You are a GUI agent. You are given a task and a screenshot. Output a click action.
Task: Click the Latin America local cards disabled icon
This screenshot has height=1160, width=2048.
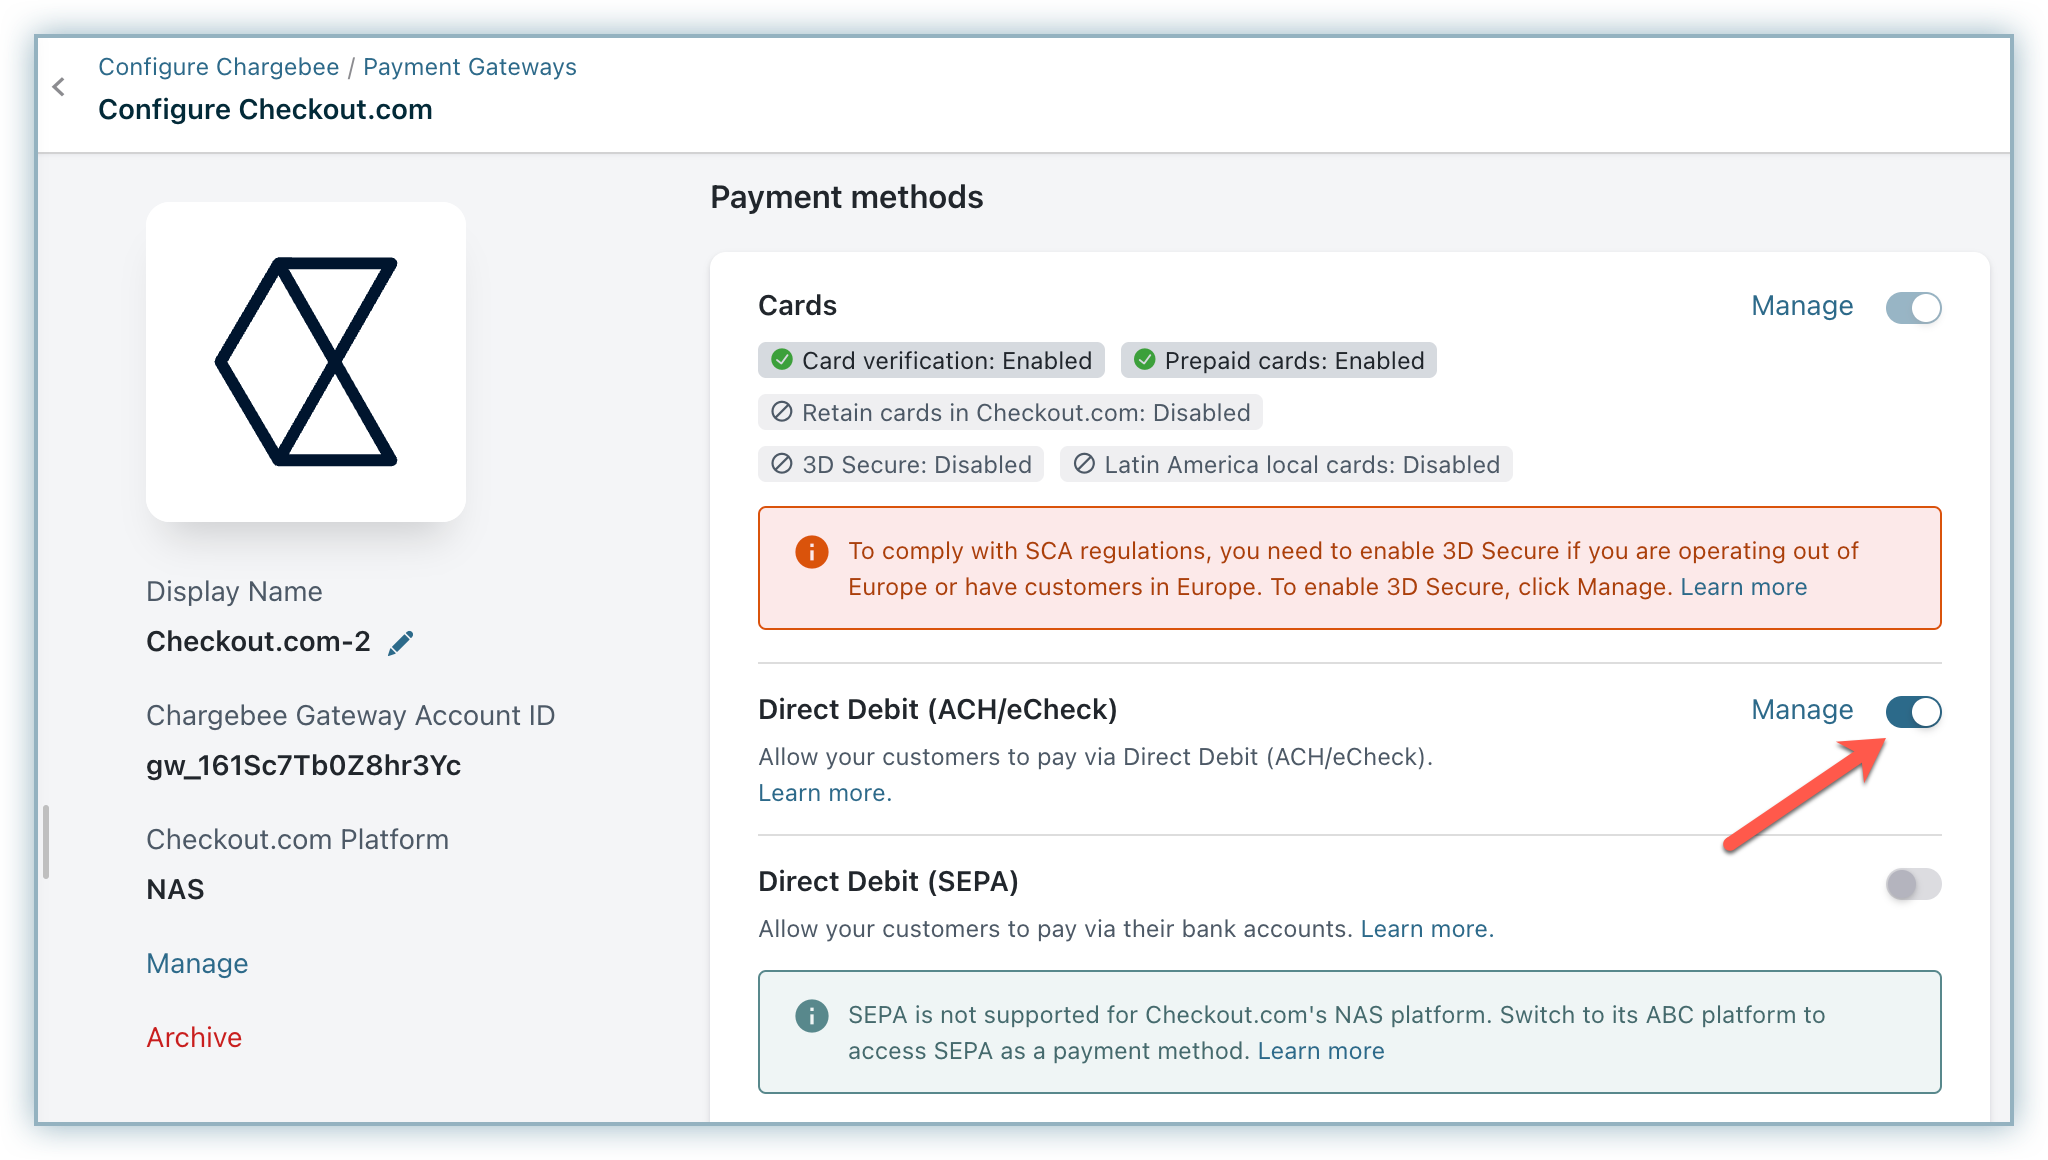1084,464
